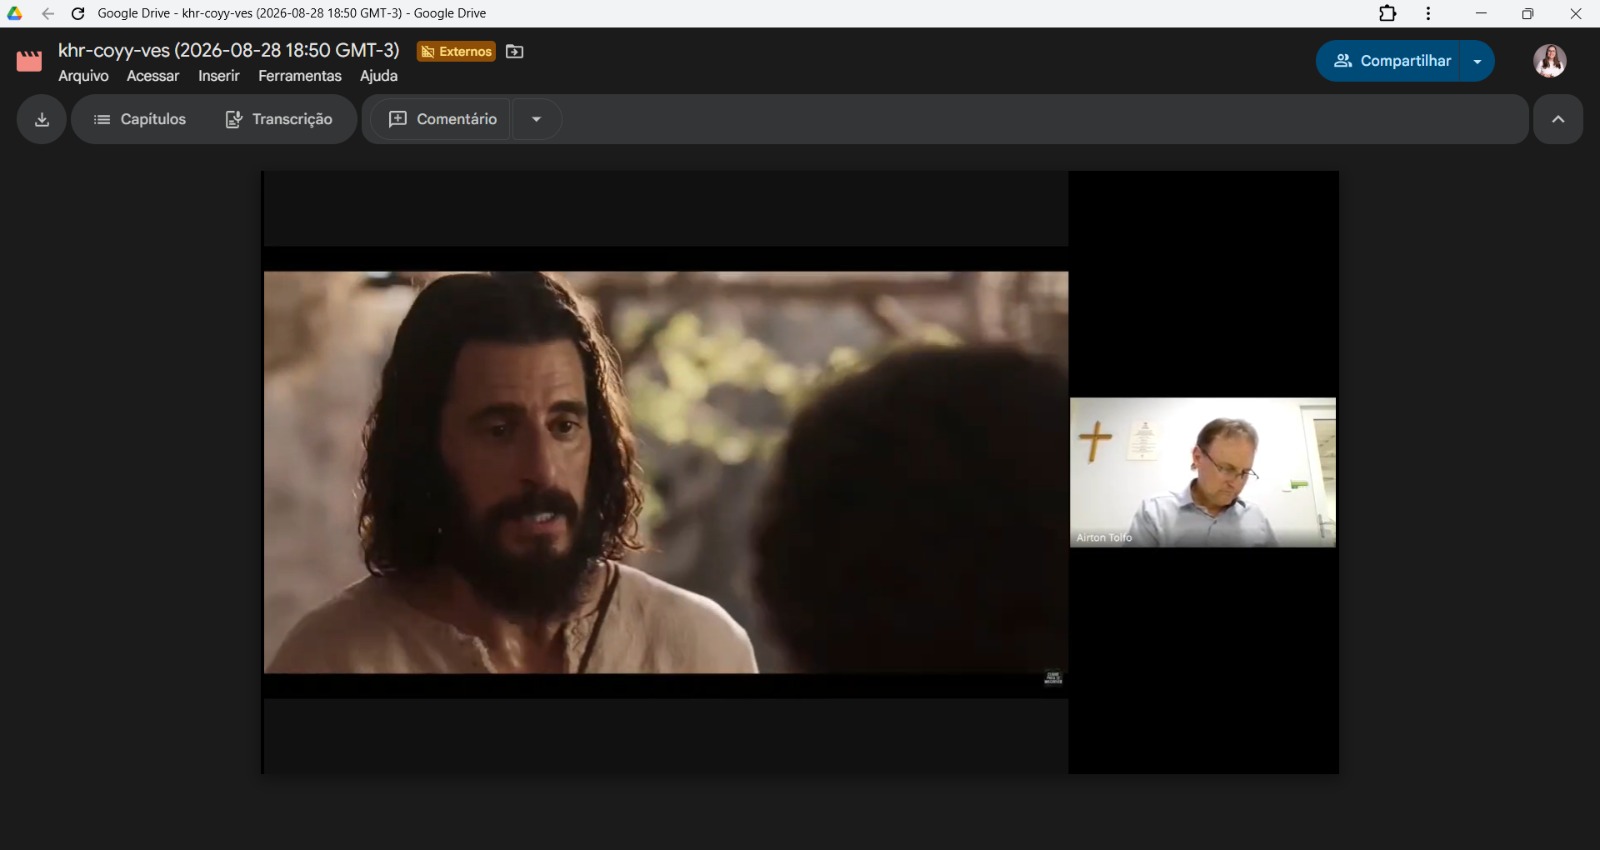
Task: Open the Inserir menu
Action: (219, 76)
